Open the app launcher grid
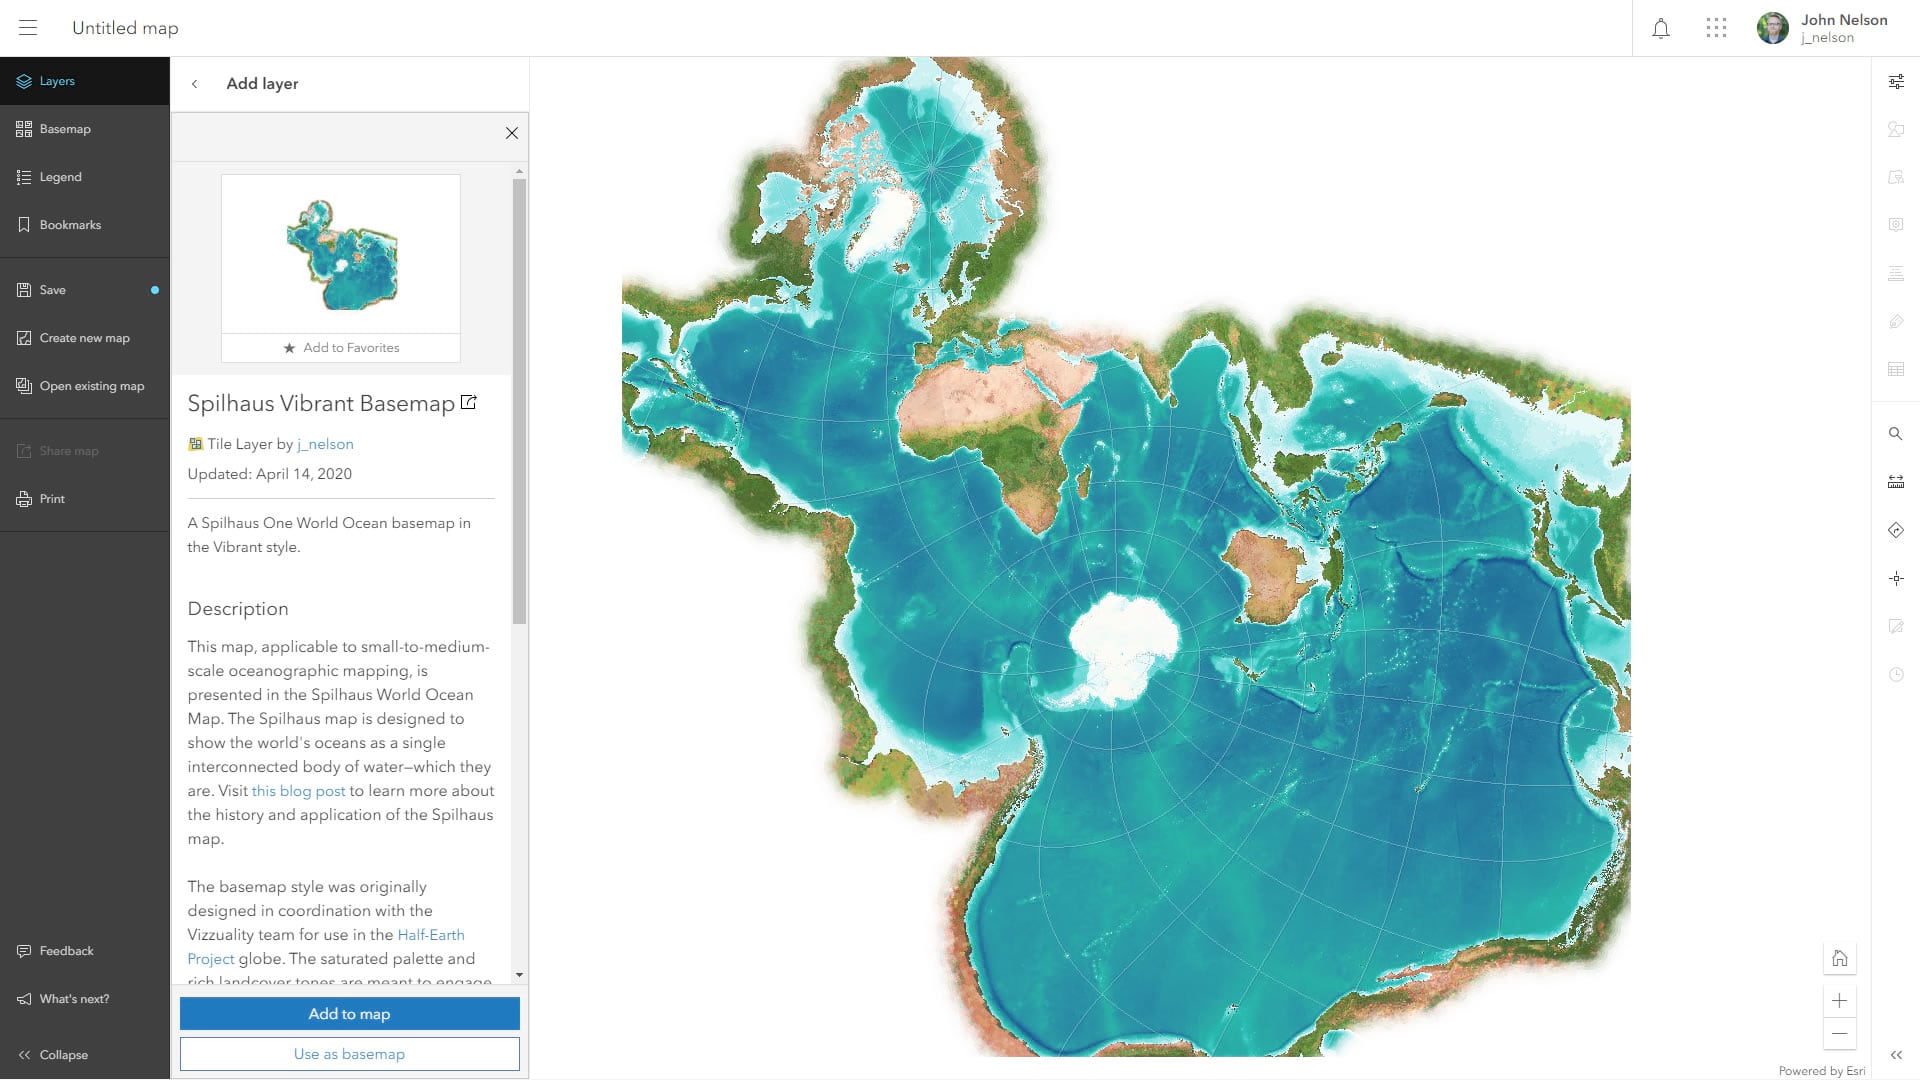The image size is (1920, 1080). pyautogui.click(x=1716, y=28)
